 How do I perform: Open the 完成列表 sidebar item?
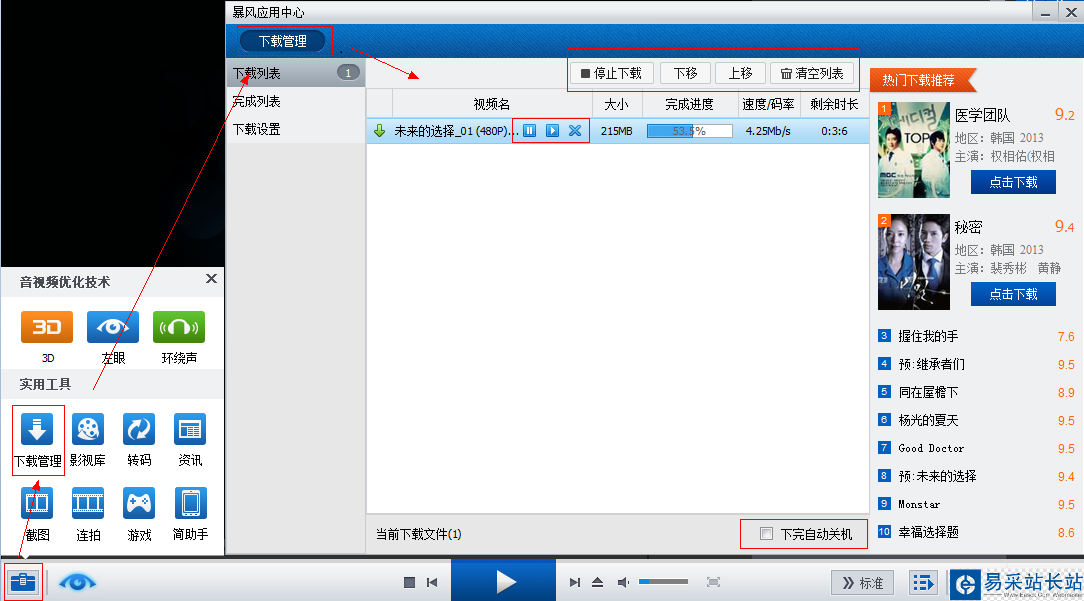point(295,101)
